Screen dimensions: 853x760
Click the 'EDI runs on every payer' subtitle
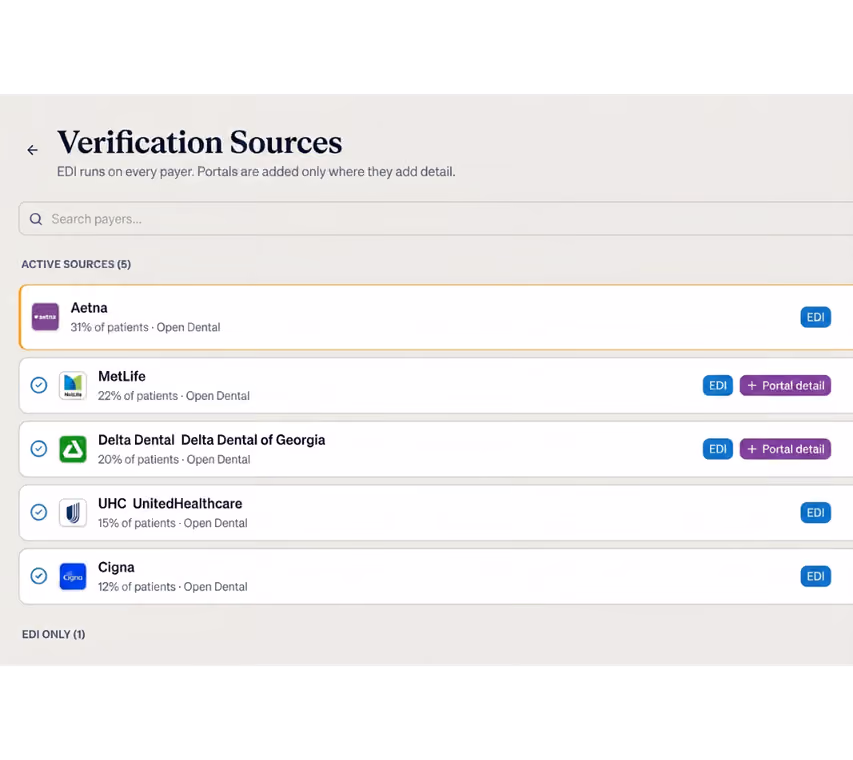(x=256, y=172)
